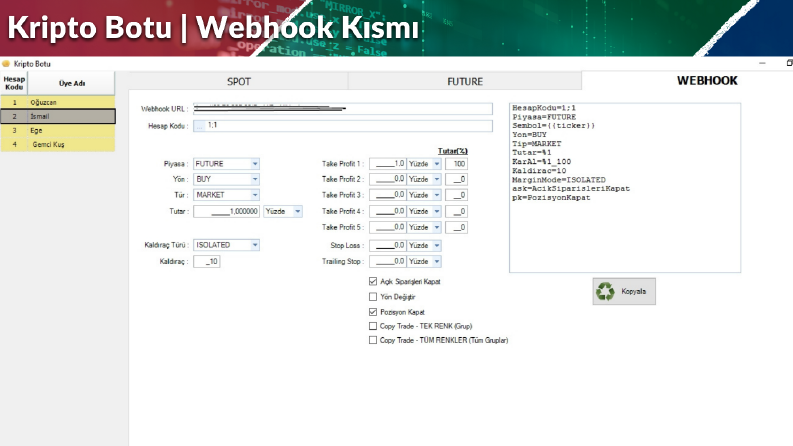Click the Stop Loss value field
The width and height of the screenshot is (793, 446).
click(x=387, y=245)
